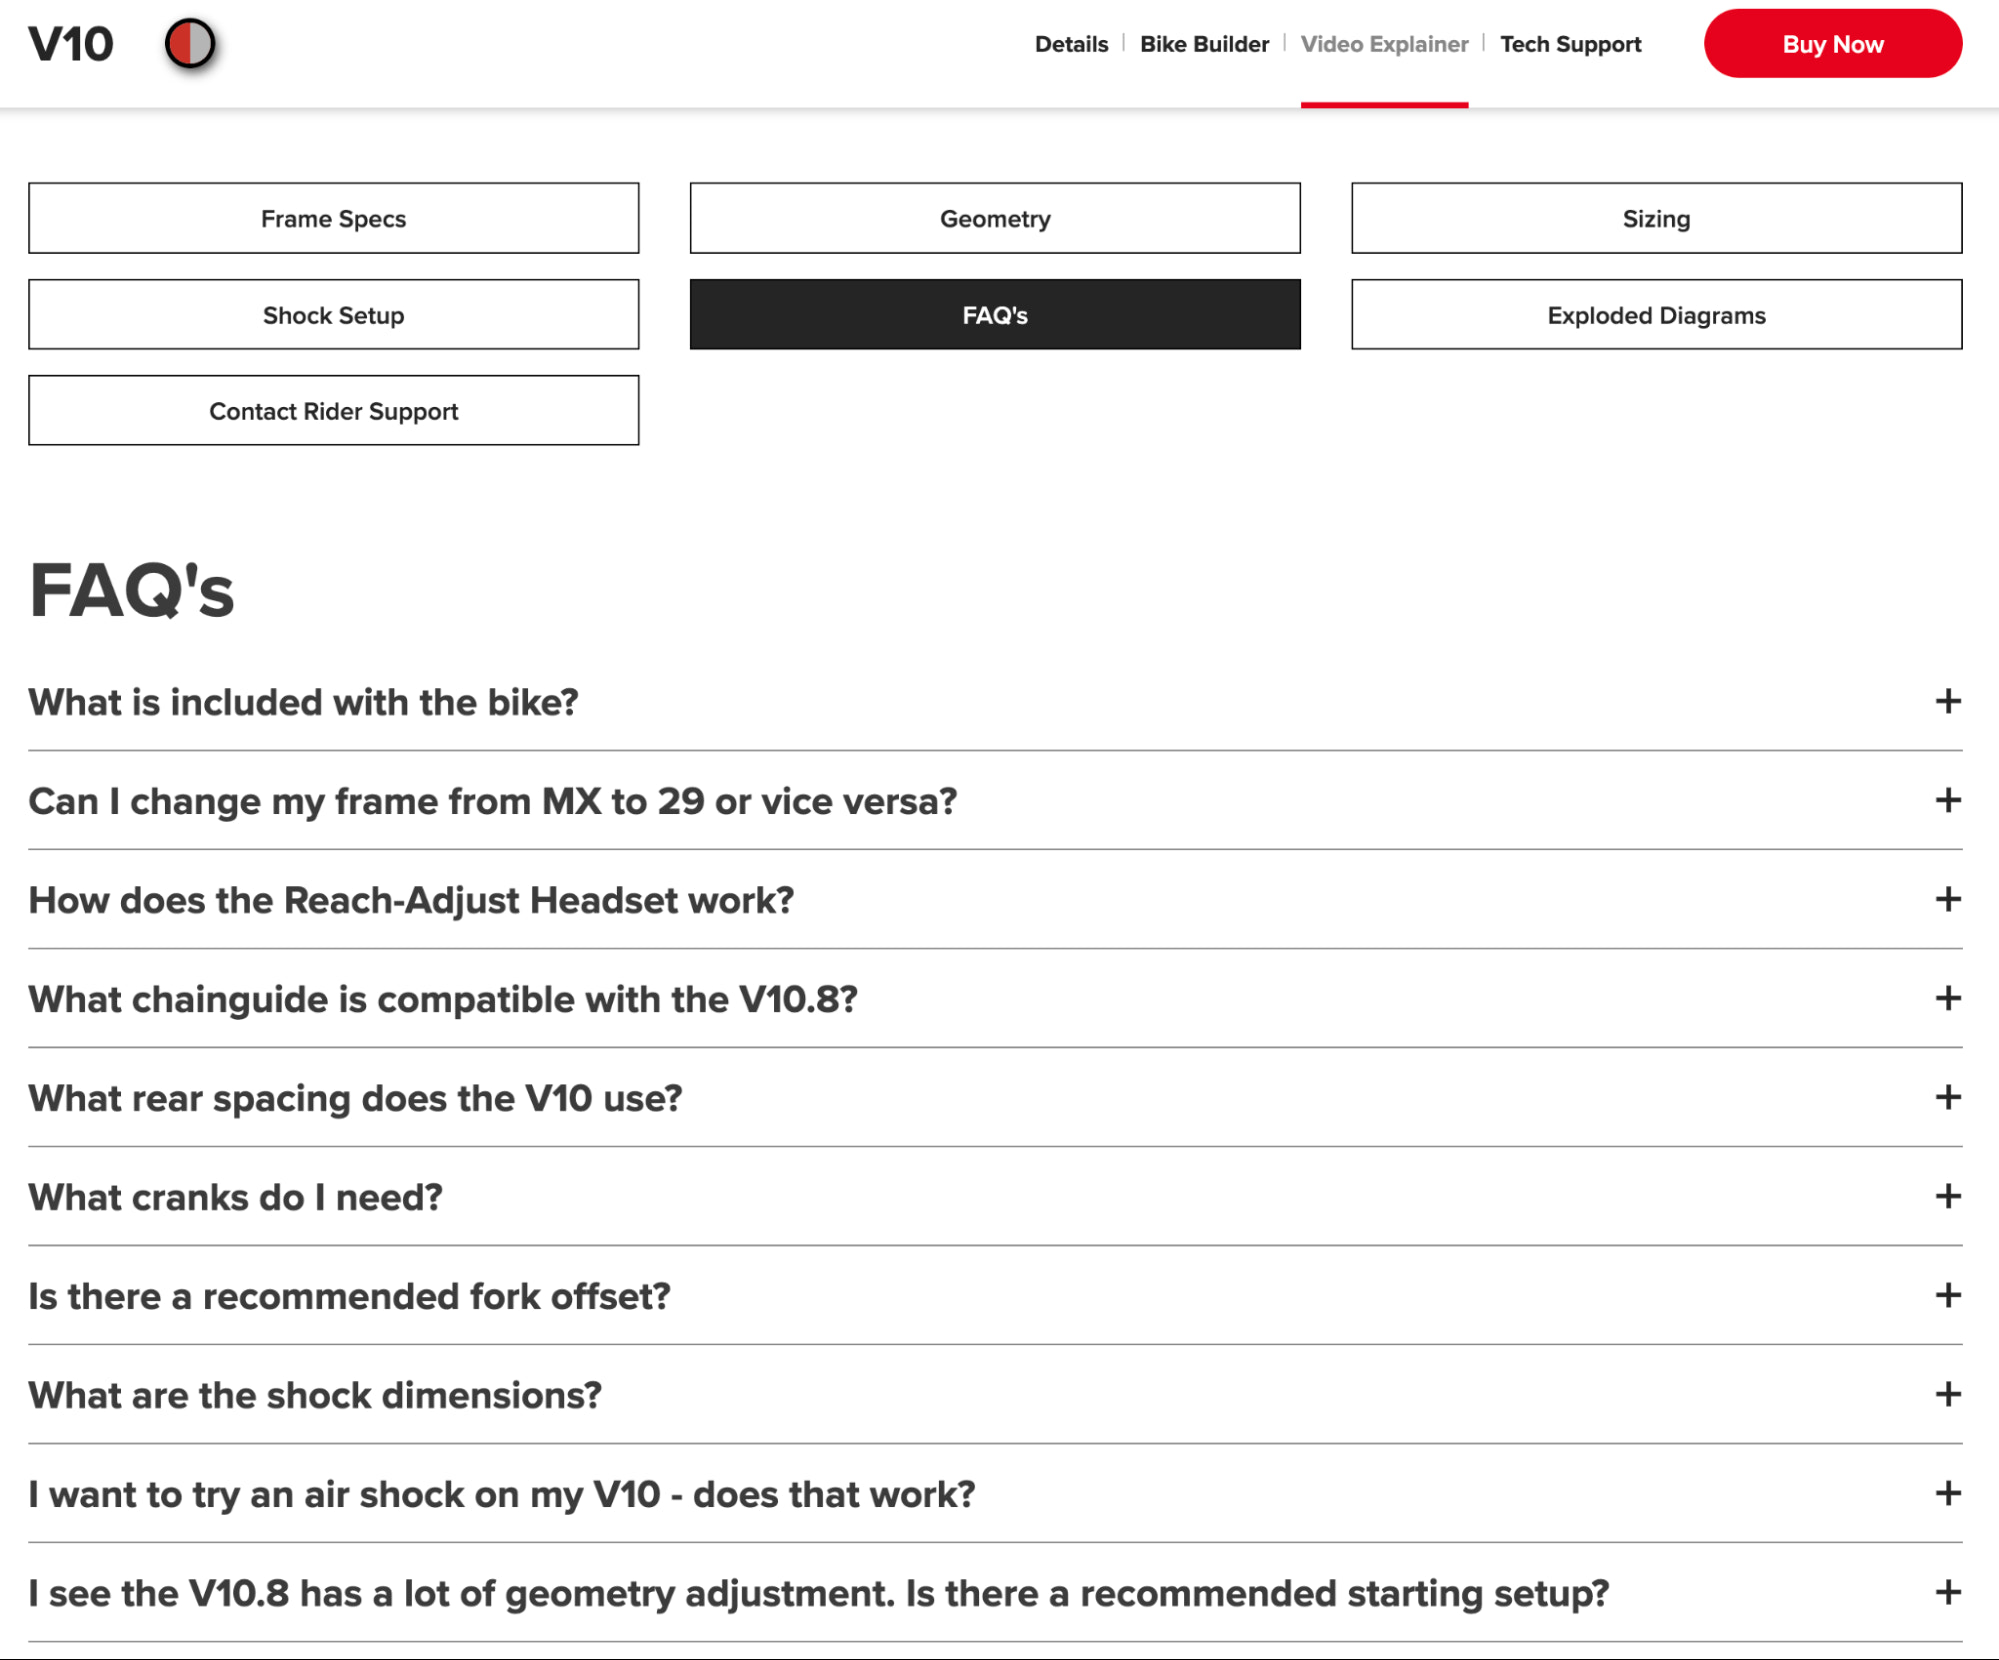Toggle the Shock Setup section

[x=334, y=314]
